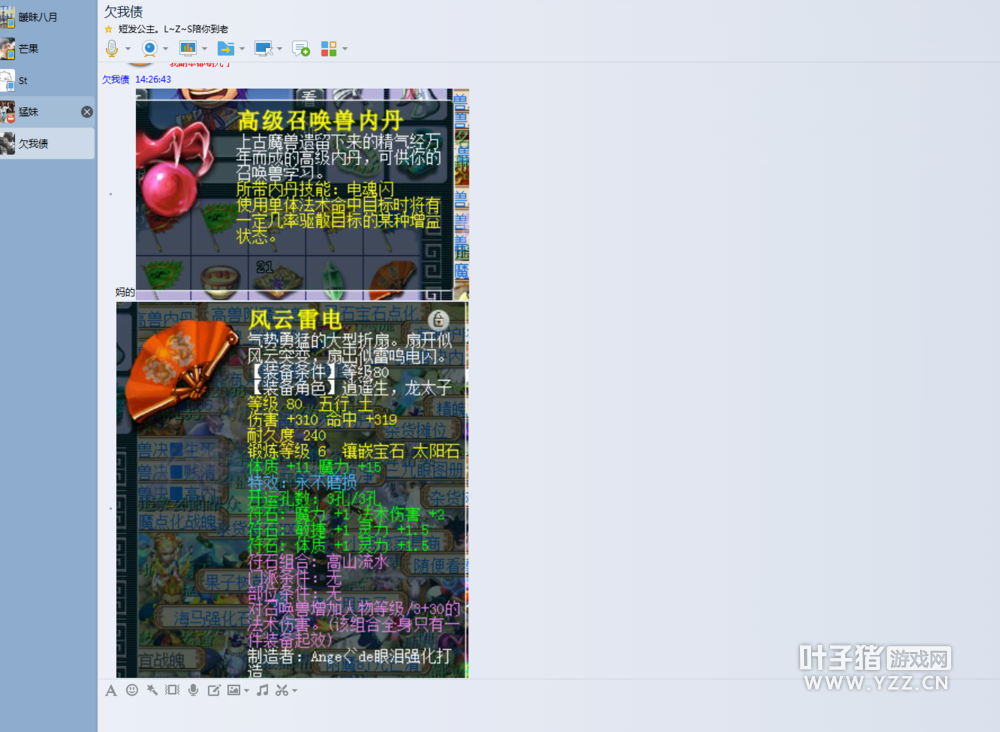This screenshot has width=1000, height=732.
Task: Click the 妈的 message text
Action: pyautogui.click(x=125, y=292)
